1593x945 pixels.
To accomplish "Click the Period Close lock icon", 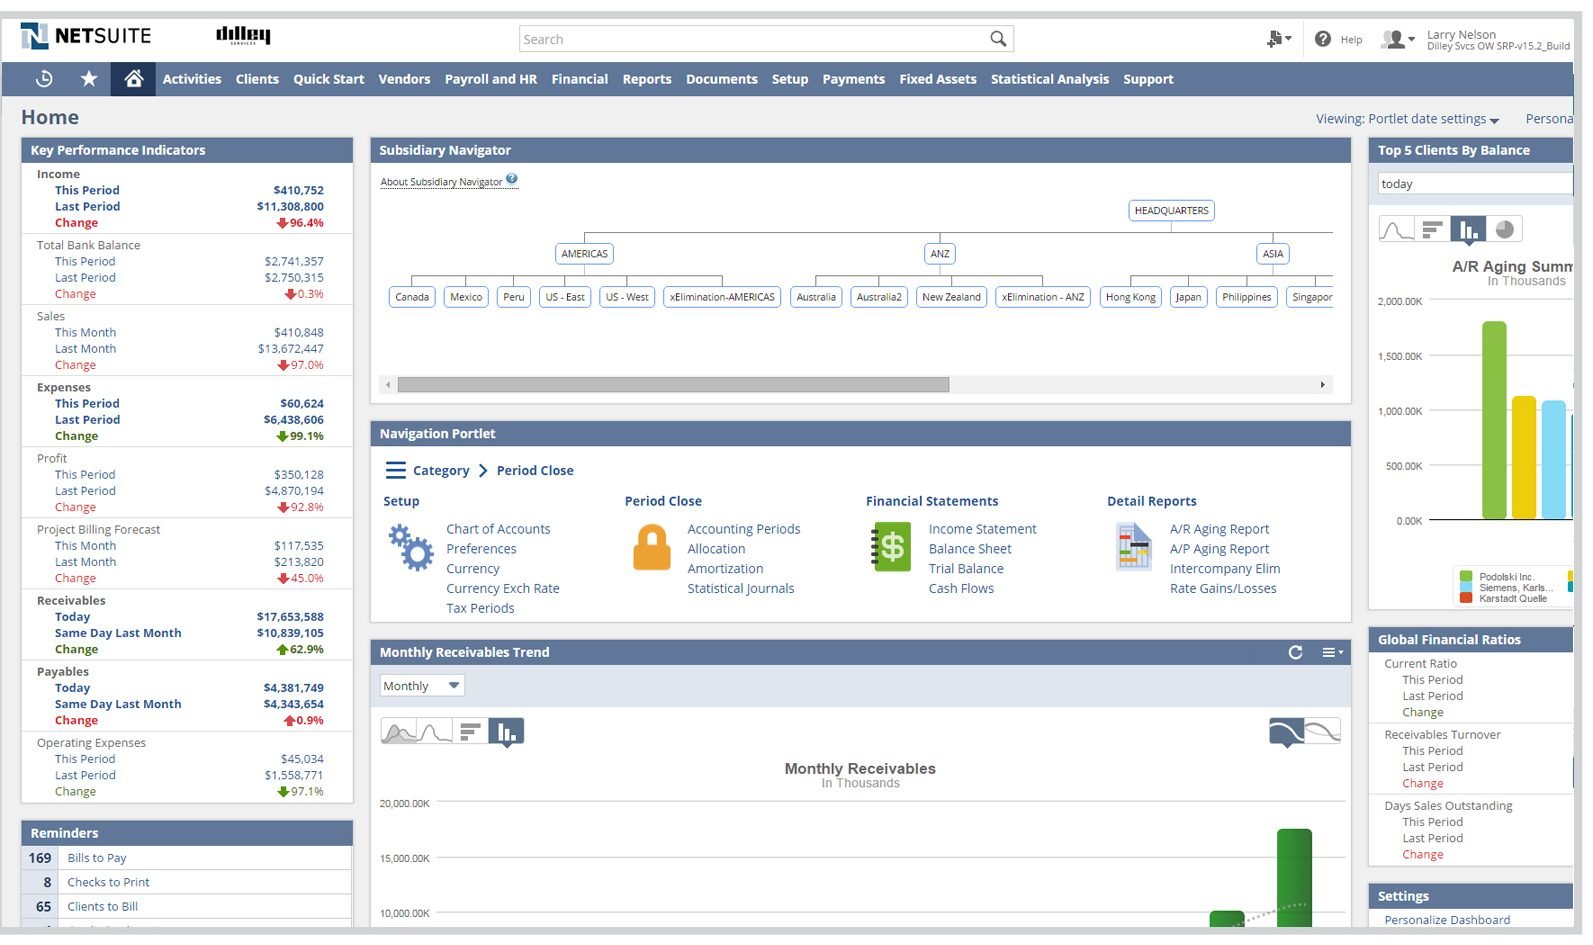I will click(652, 548).
